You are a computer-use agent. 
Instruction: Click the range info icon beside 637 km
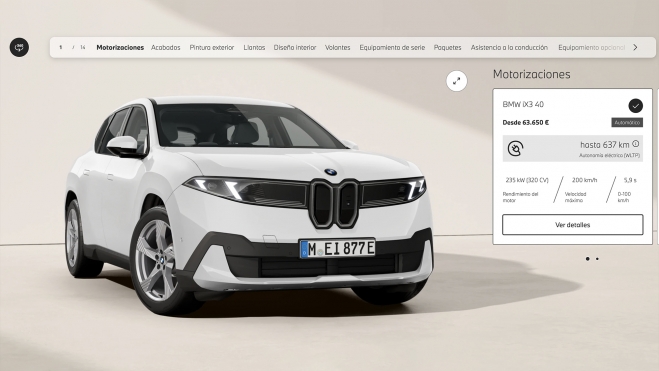(635, 144)
